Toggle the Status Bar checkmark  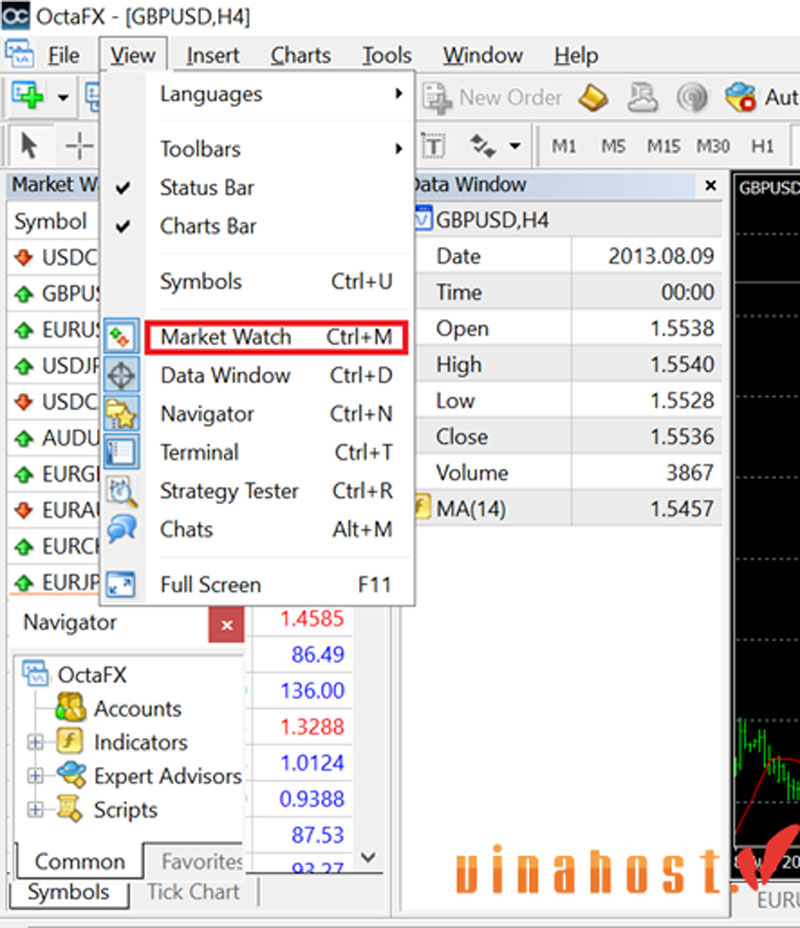click(123, 188)
